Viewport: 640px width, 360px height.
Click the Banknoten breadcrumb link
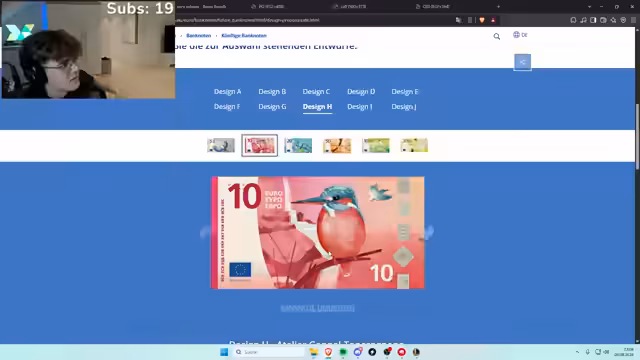click(198, 36)
